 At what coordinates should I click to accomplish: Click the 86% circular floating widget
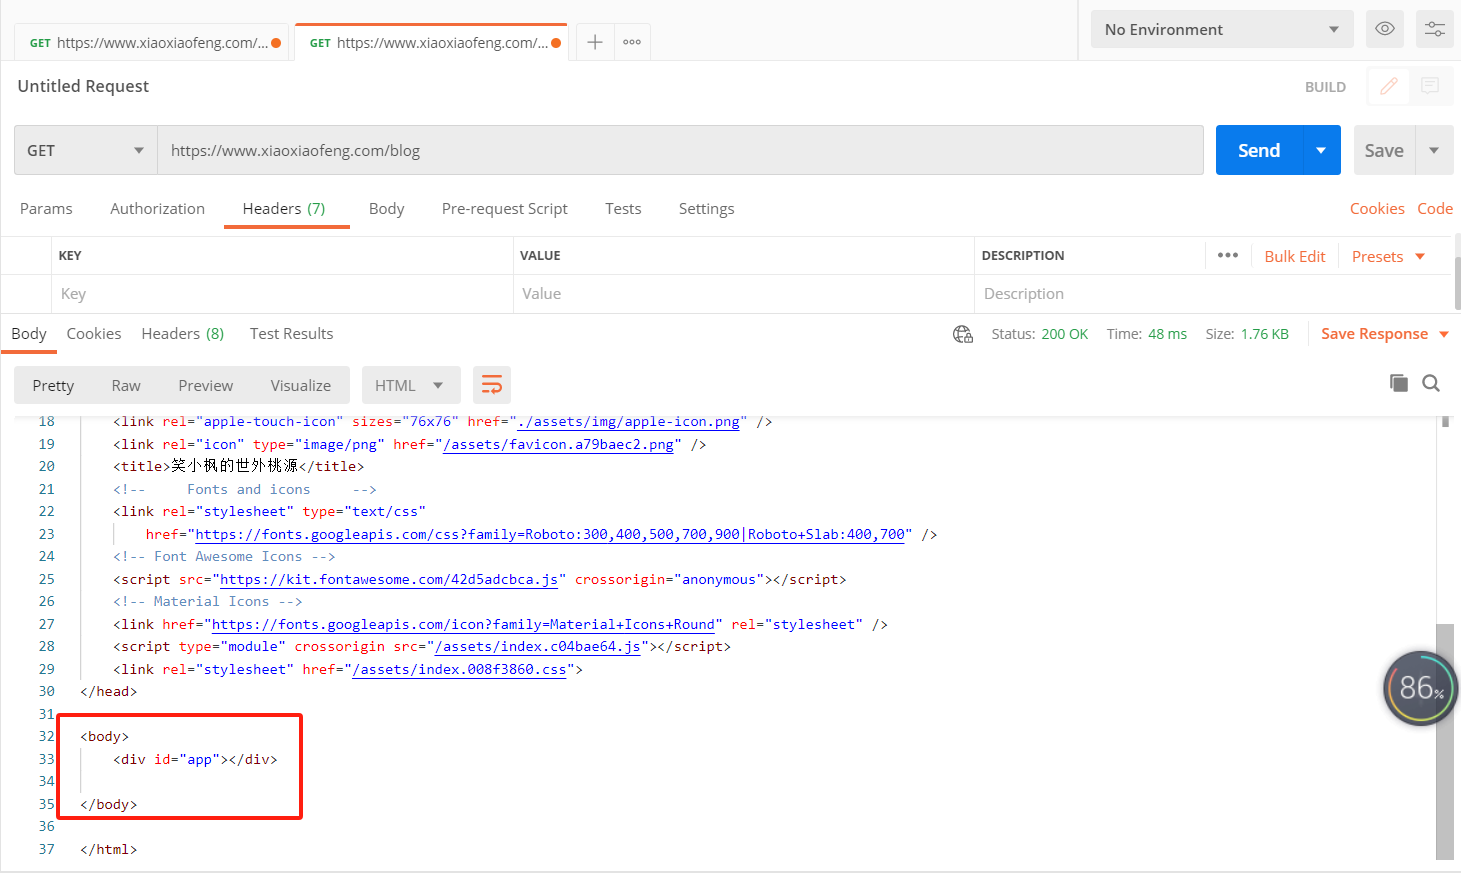[x=1421, y=688]
